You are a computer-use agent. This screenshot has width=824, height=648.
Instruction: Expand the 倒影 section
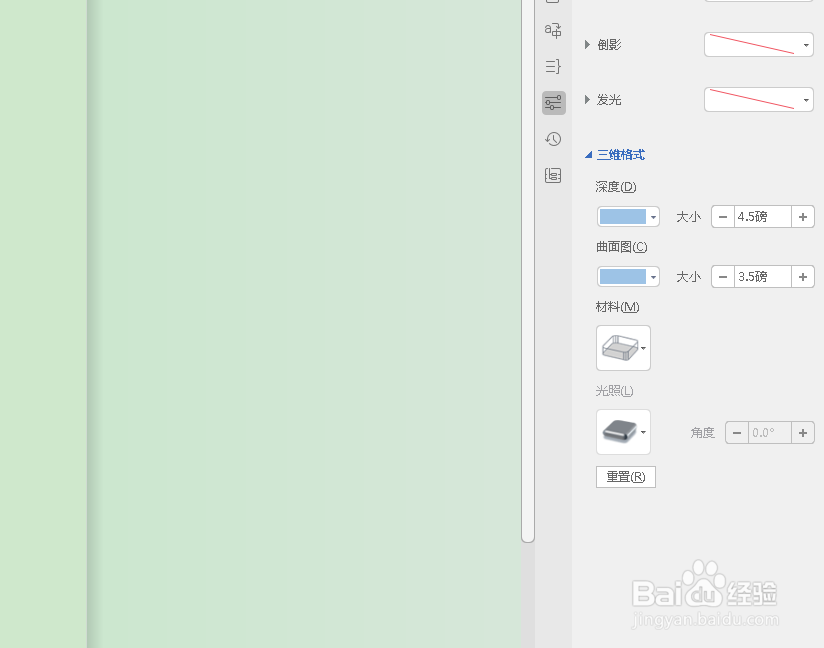pyautogui.click(x=588, y=45)
